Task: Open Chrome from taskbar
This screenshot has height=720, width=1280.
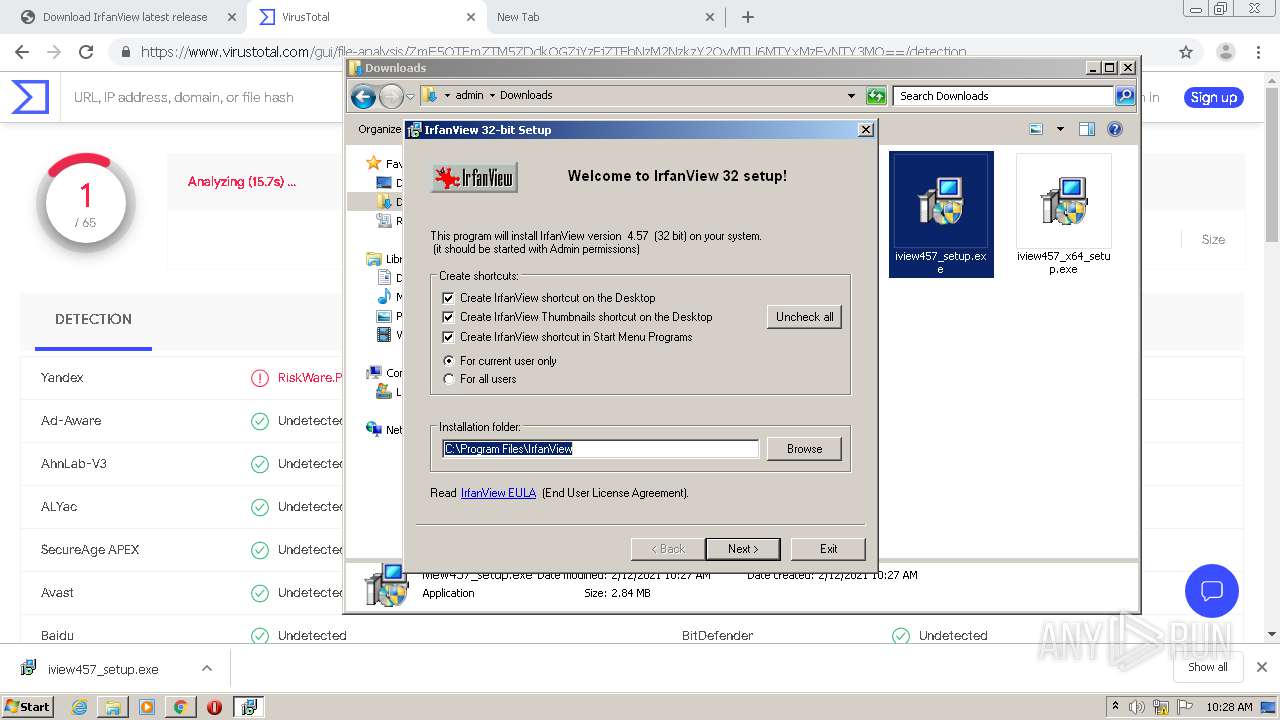Action: (x=180, y=707)
